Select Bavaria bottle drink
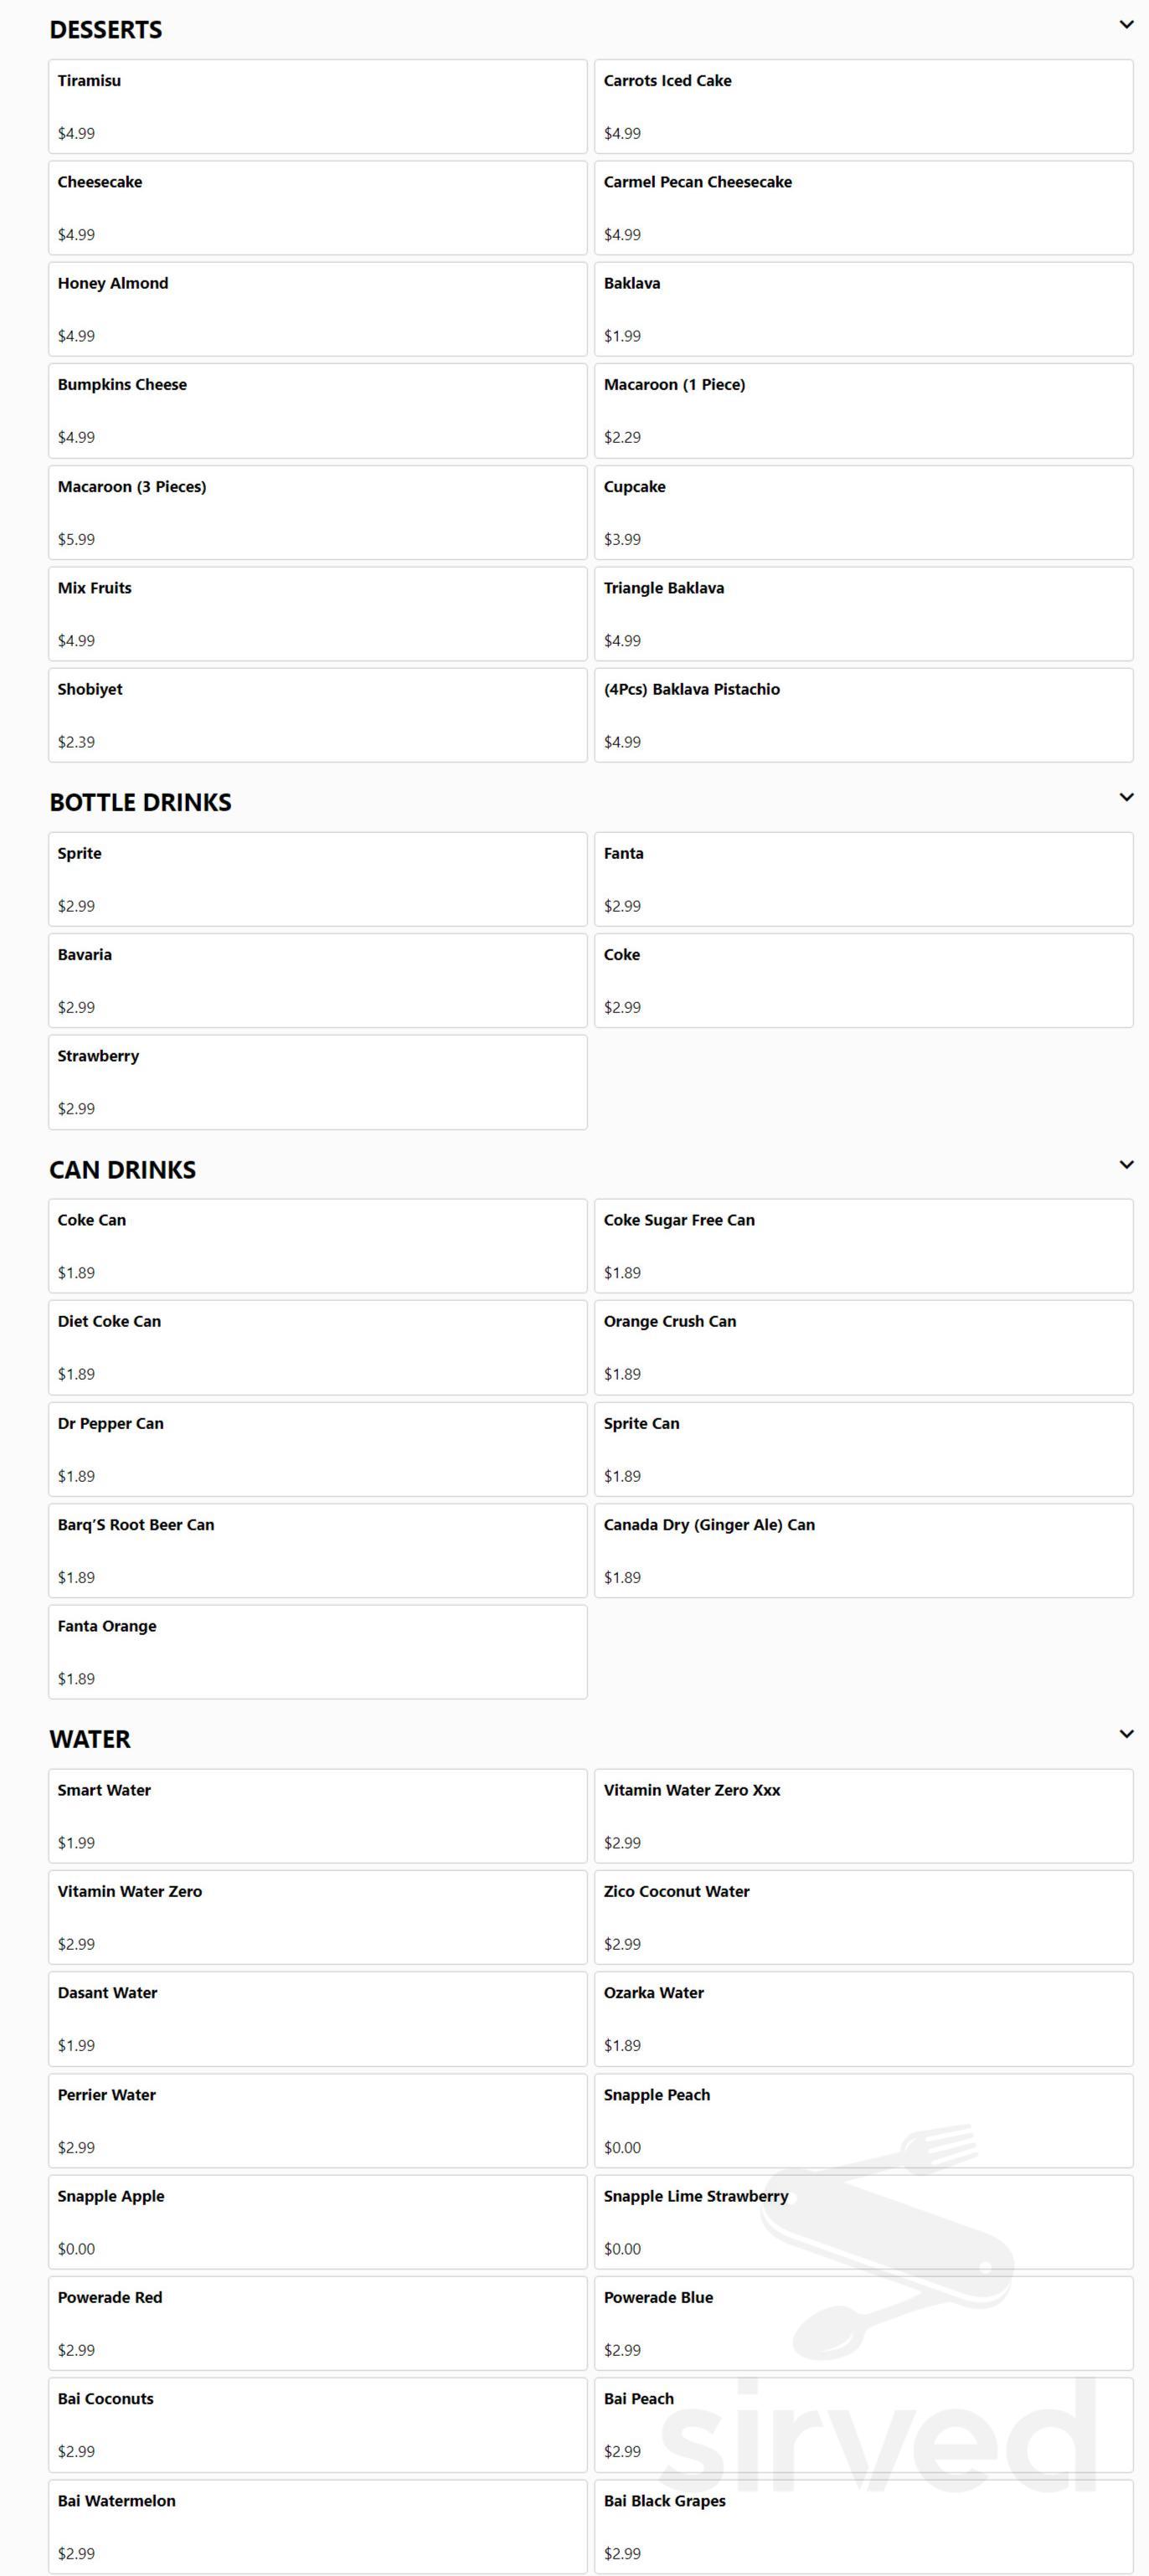Screen dimensions: 1149x2576 (x=317, y=980)
